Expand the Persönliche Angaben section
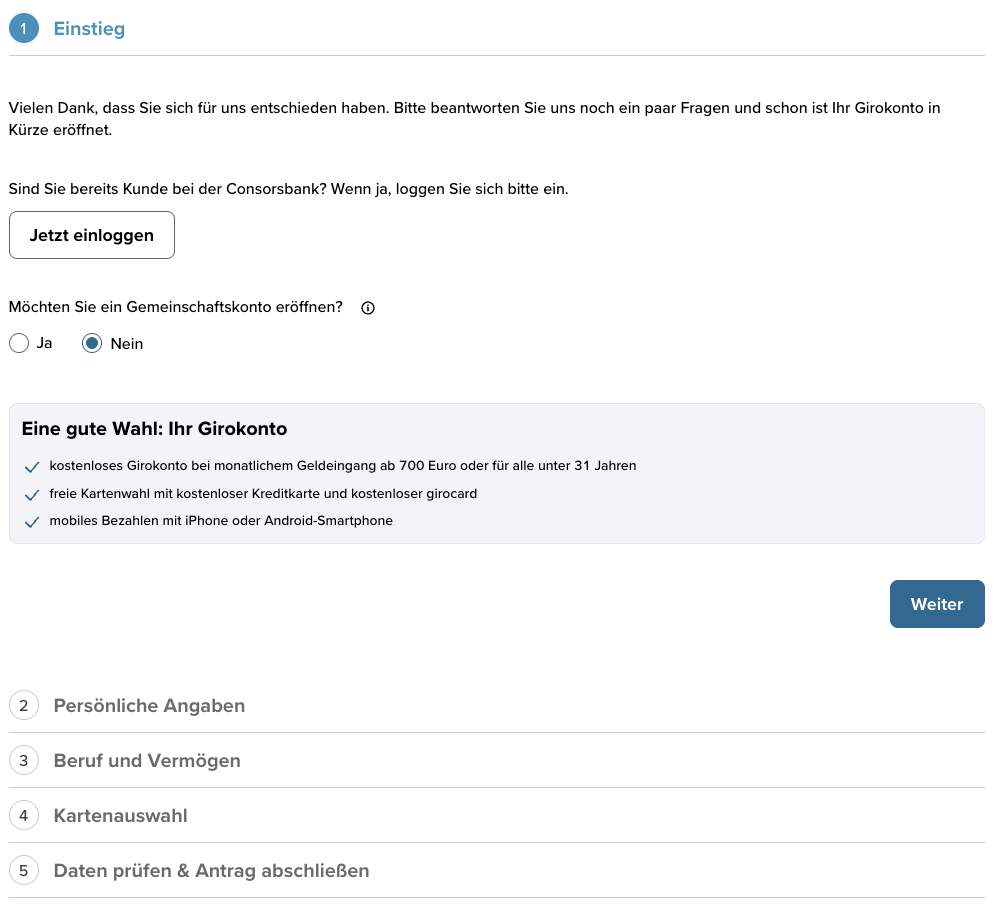 [149, 705]
